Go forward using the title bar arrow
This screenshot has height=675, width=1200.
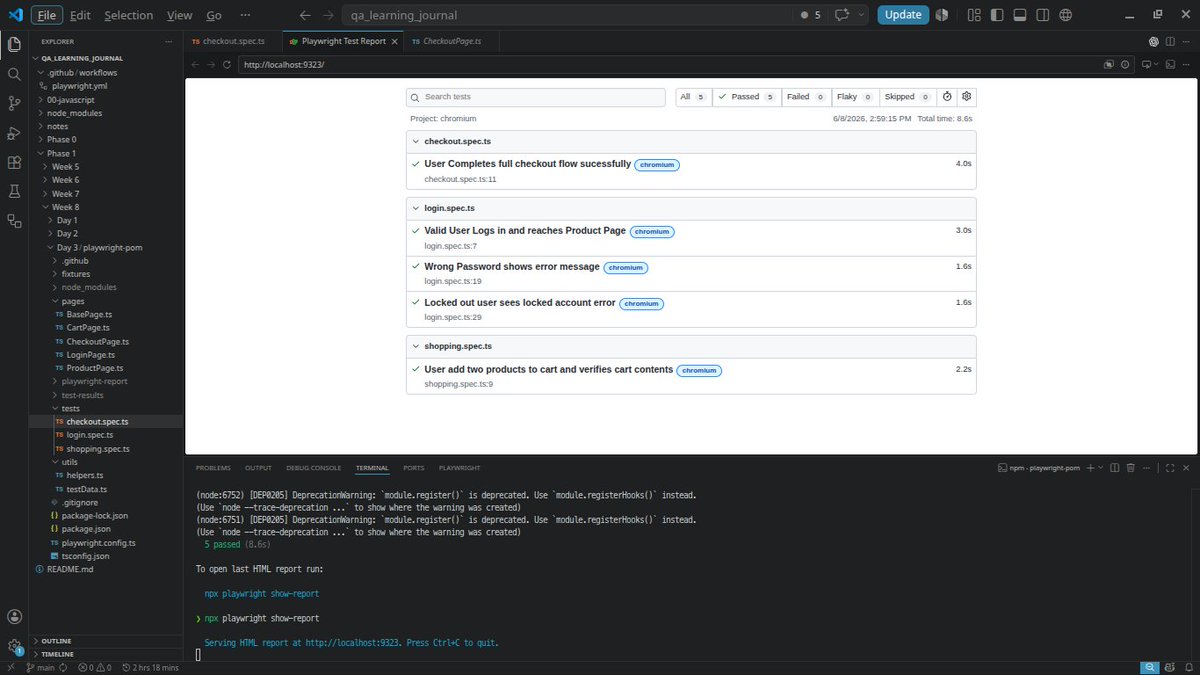(328, 15)
